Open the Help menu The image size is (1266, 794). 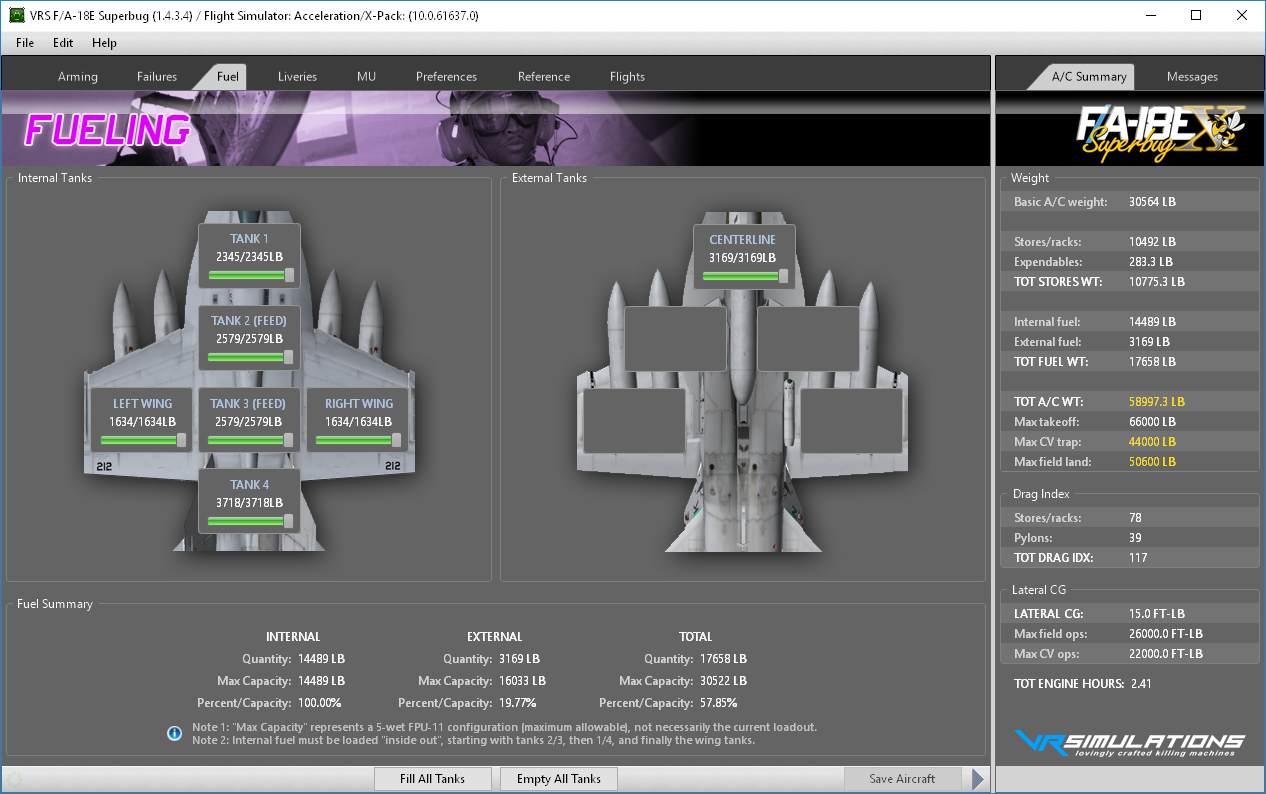click(104, 43)
